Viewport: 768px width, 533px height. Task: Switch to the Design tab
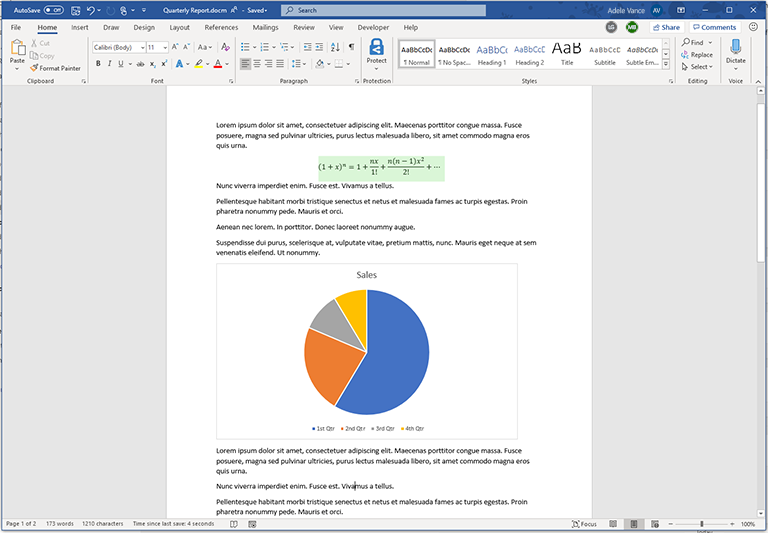144,27
